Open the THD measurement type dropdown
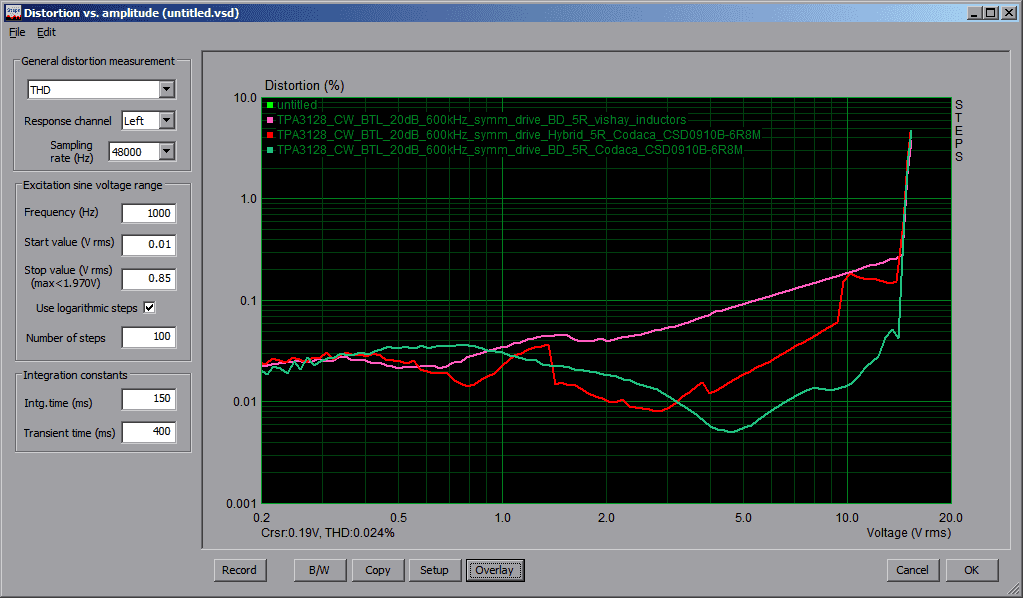Screen dimensions: 1023x598 [x=166, y=90]
